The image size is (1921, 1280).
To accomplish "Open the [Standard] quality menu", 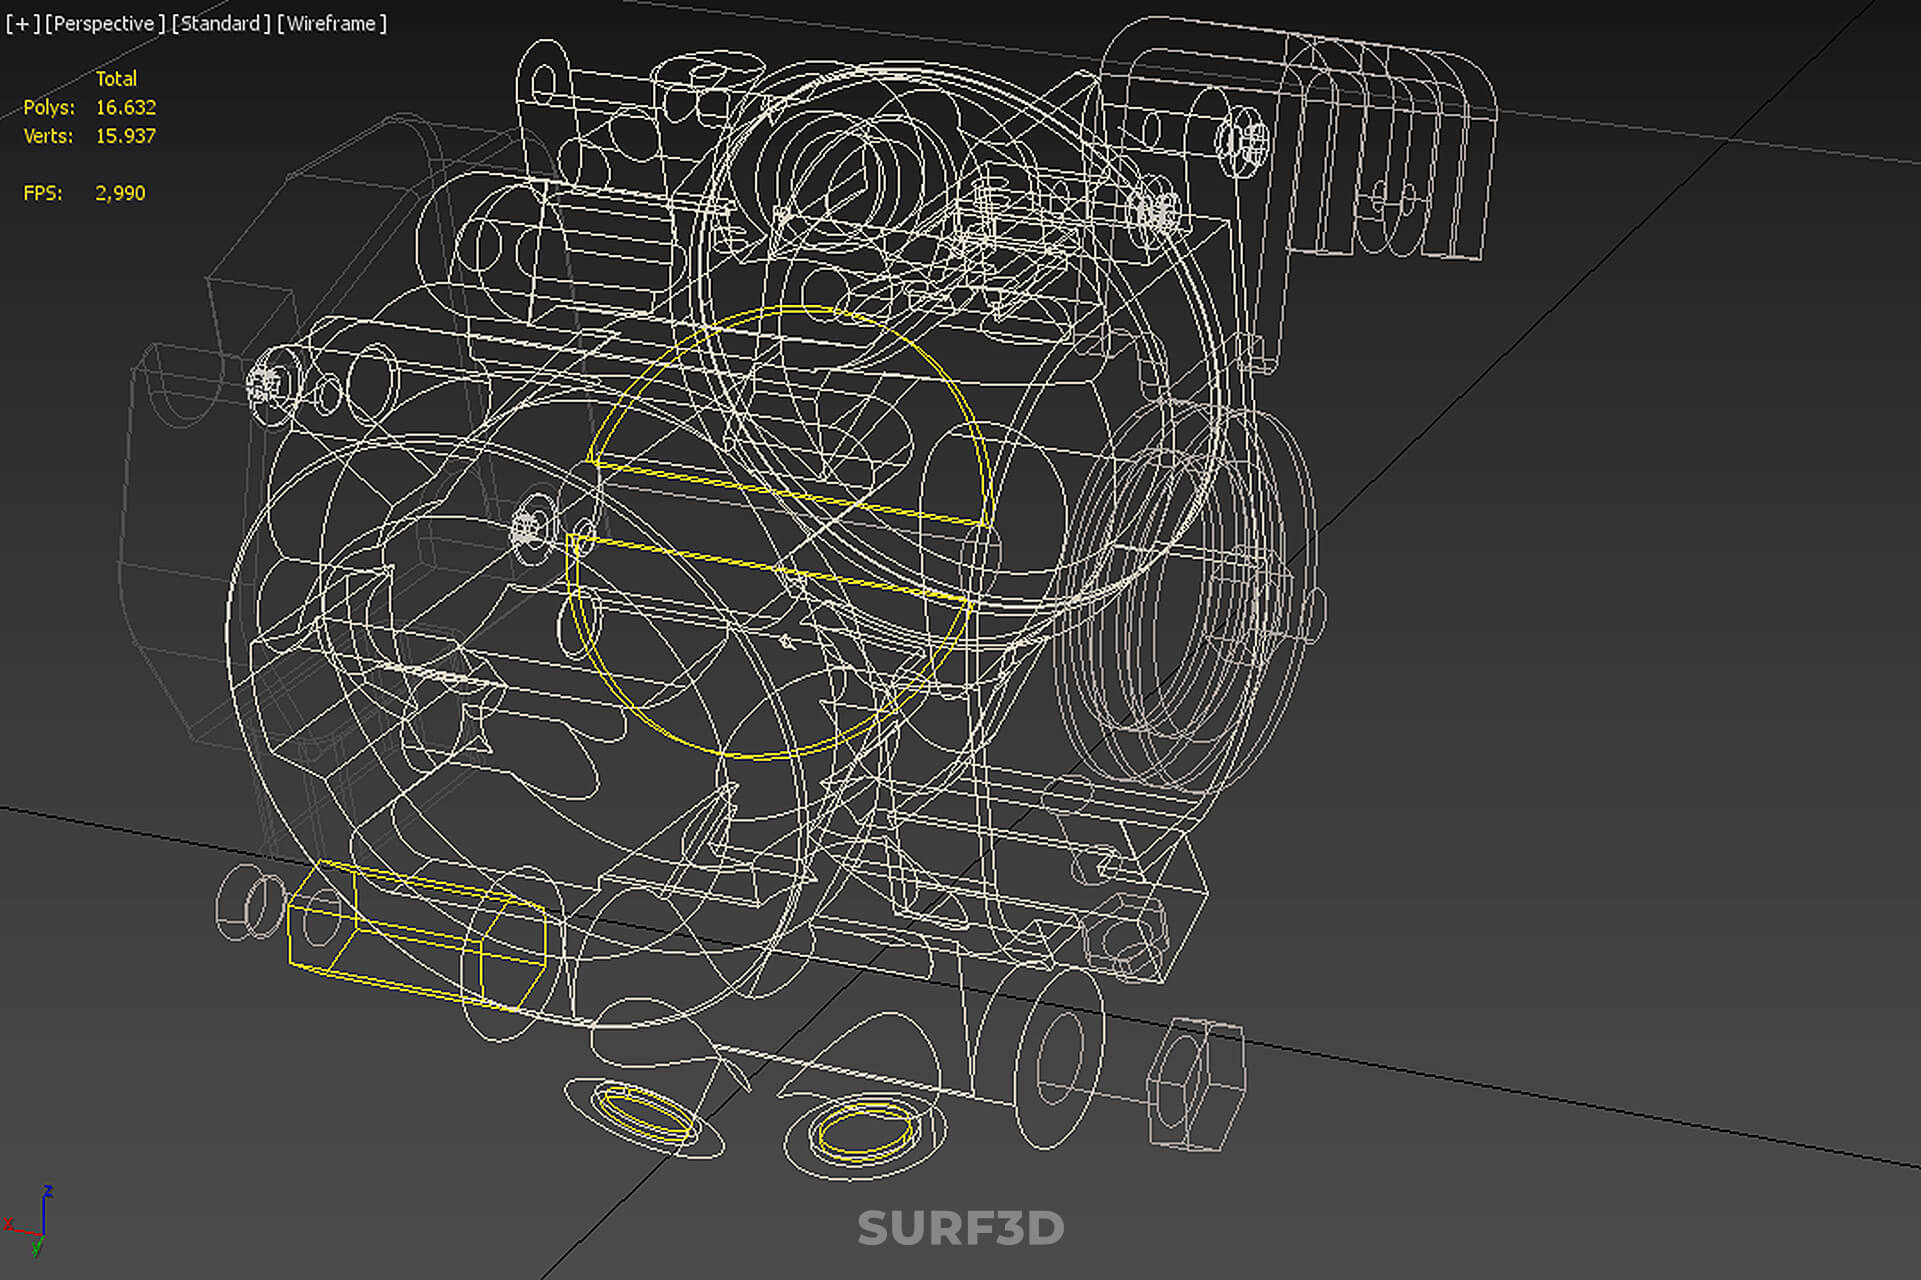I will [221, 23].
